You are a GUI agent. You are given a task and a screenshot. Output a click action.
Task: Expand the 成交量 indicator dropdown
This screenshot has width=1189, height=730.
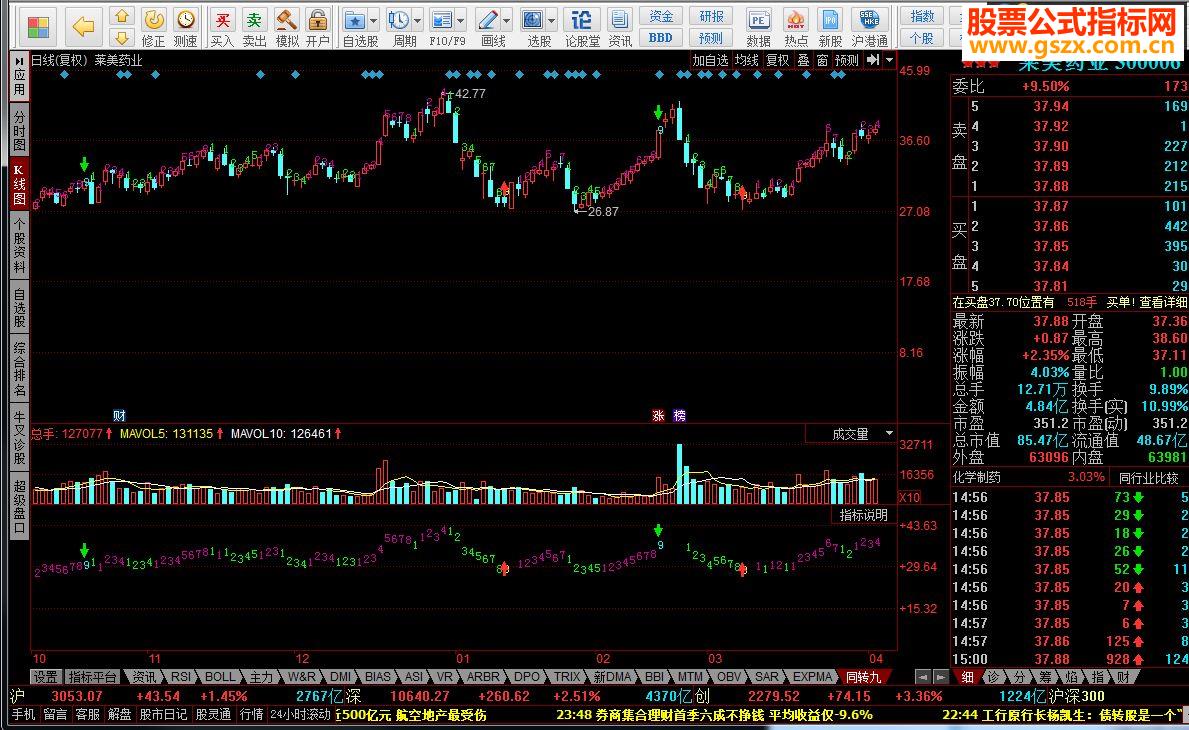[x=889, y=434]
